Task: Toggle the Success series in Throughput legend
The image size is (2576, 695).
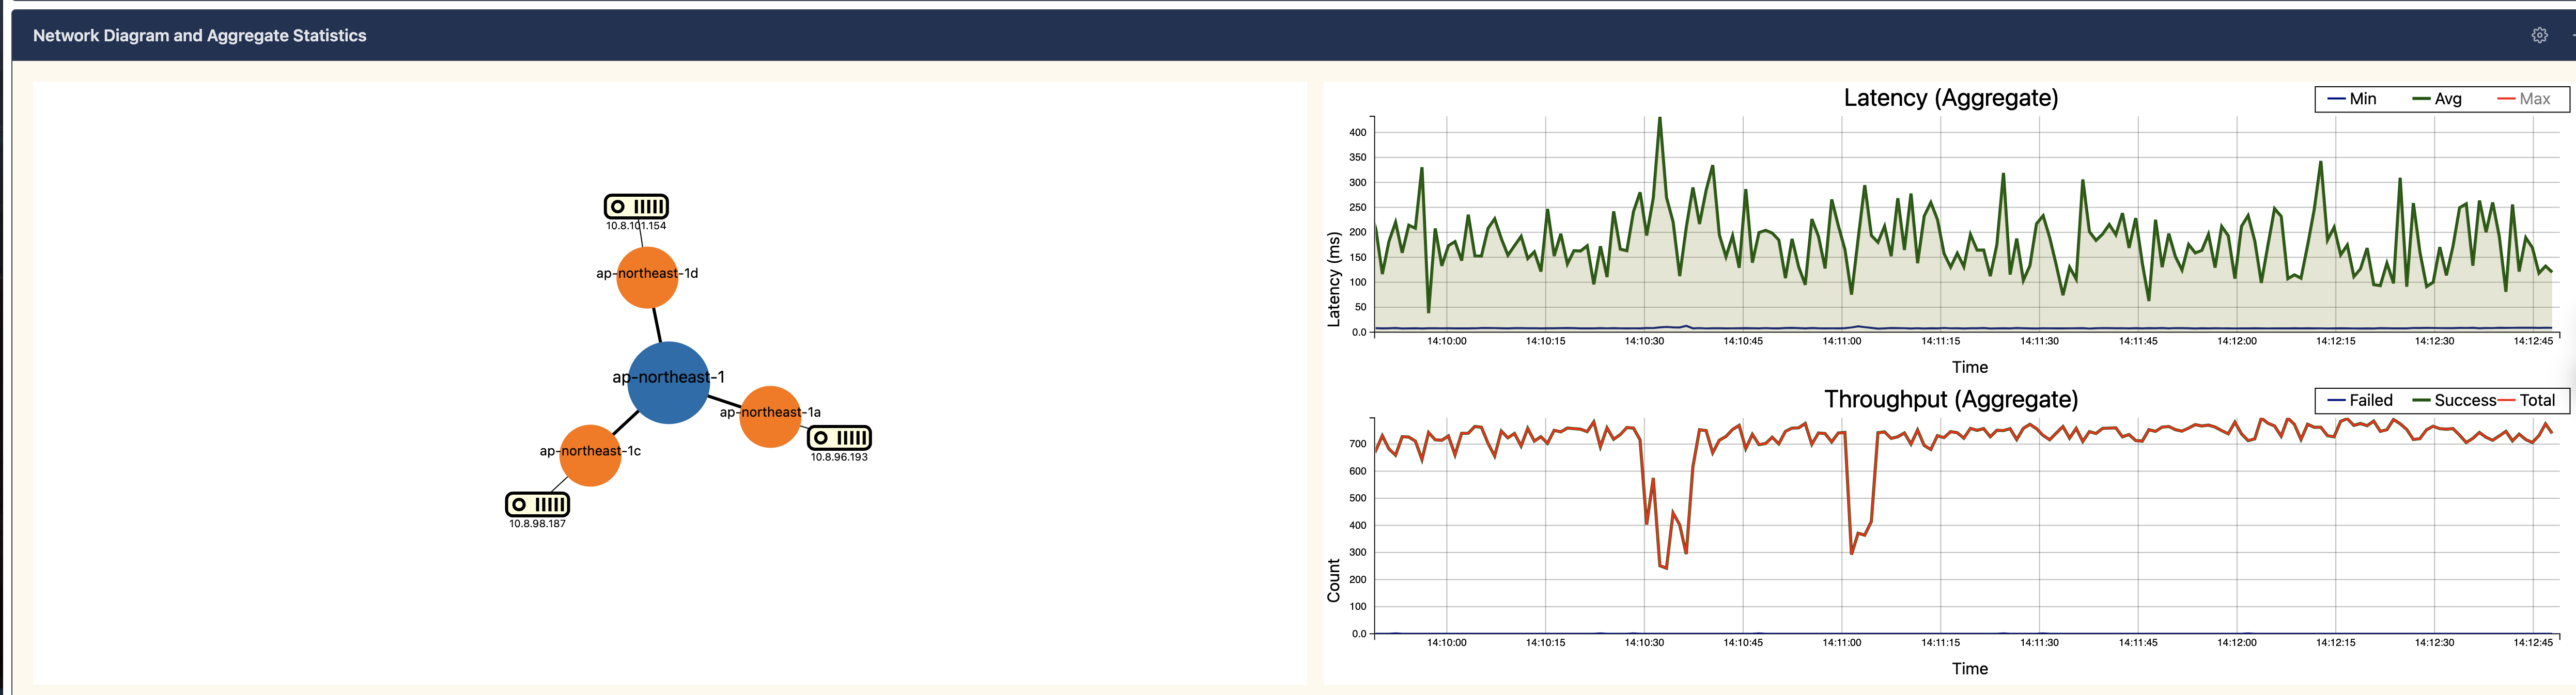Action: tap(2454, 400)
